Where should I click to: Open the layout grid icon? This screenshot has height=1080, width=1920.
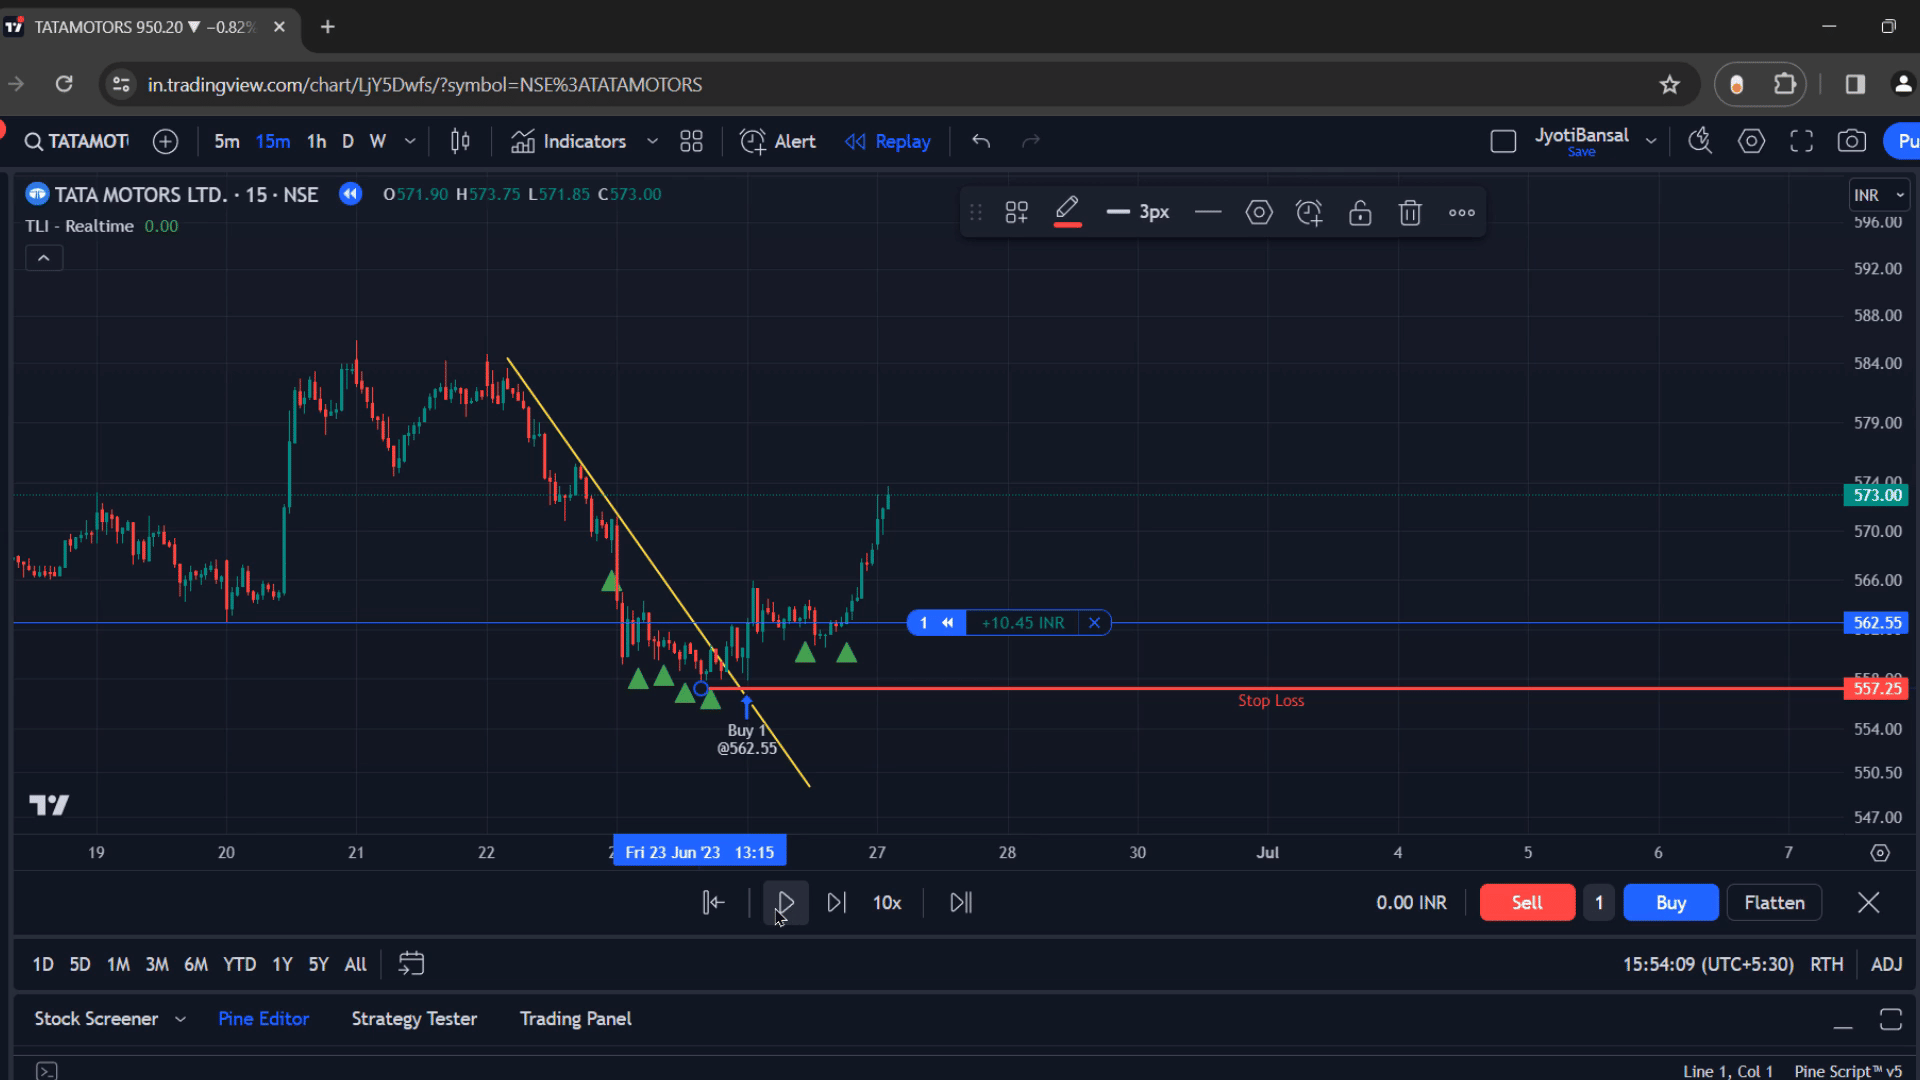click(x=691, y=142)
